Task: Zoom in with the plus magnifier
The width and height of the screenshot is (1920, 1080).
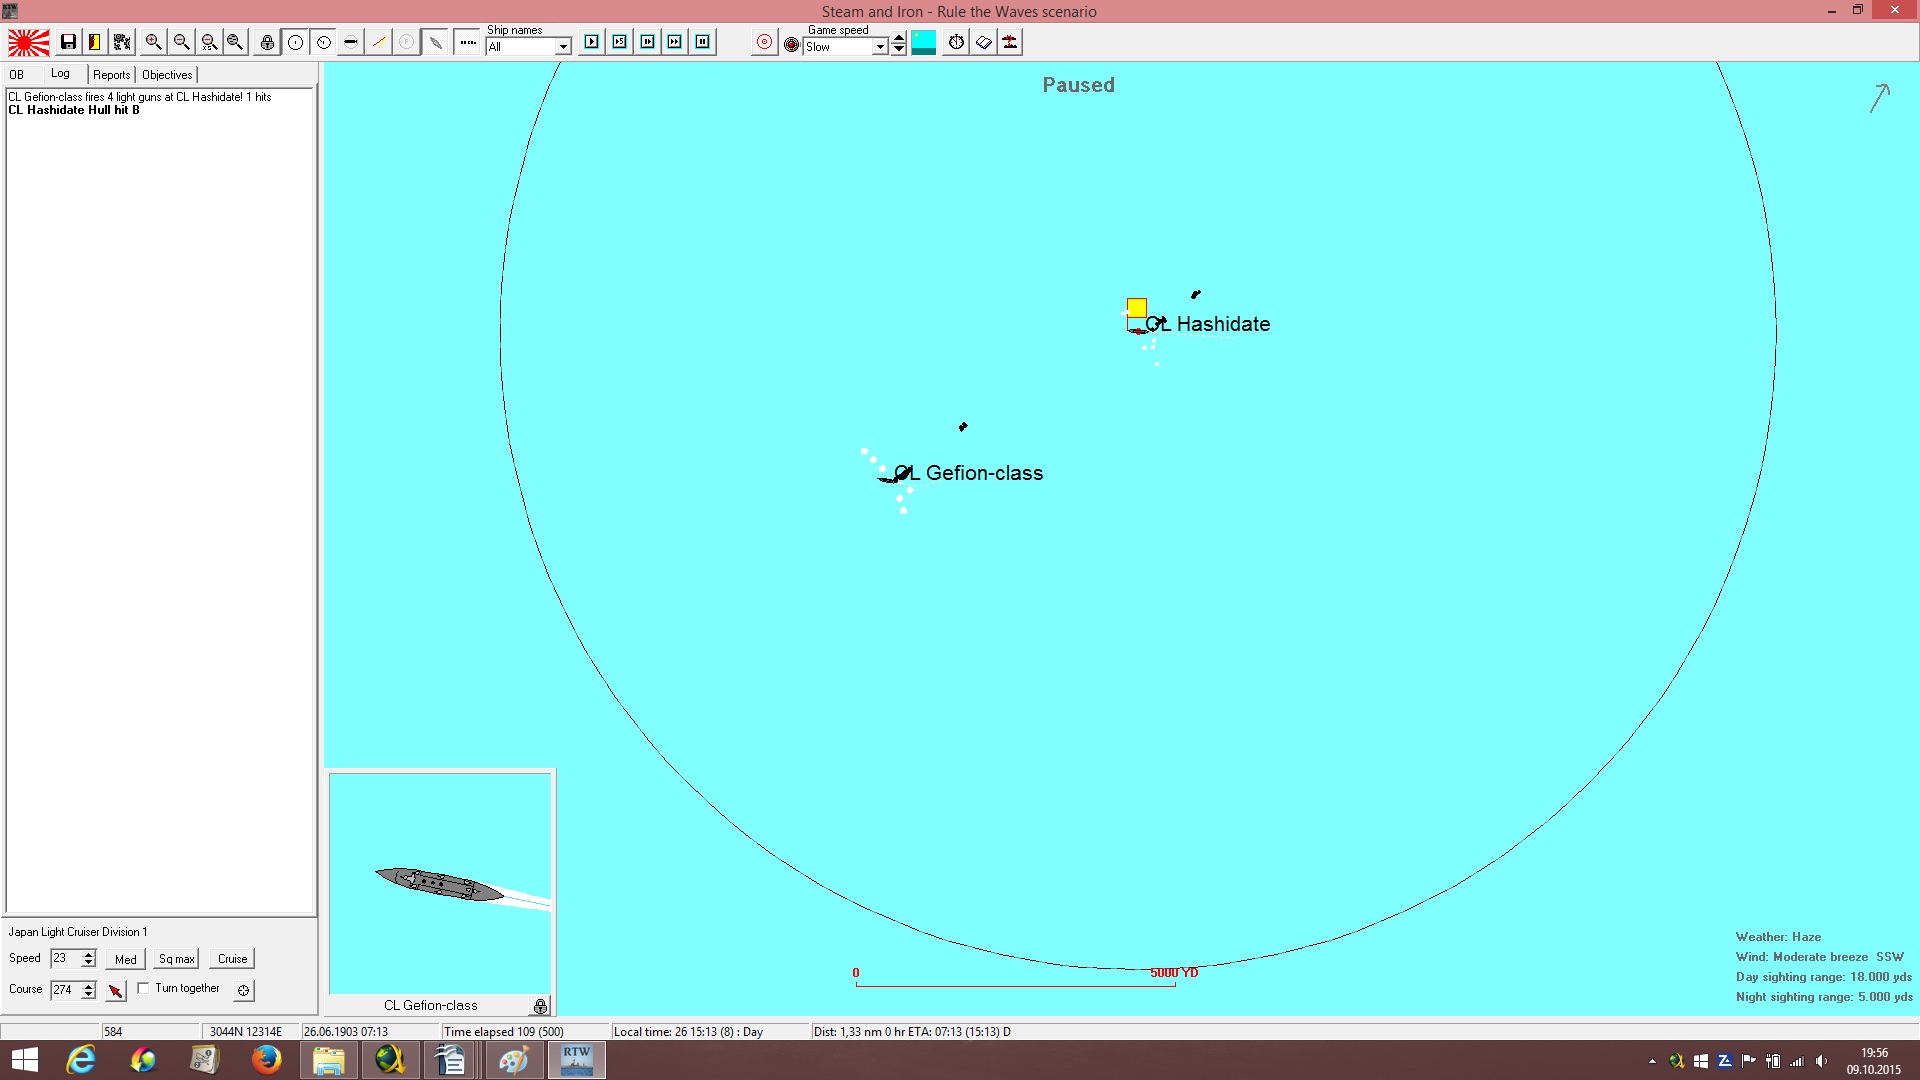Action: (x=153, y=42)
